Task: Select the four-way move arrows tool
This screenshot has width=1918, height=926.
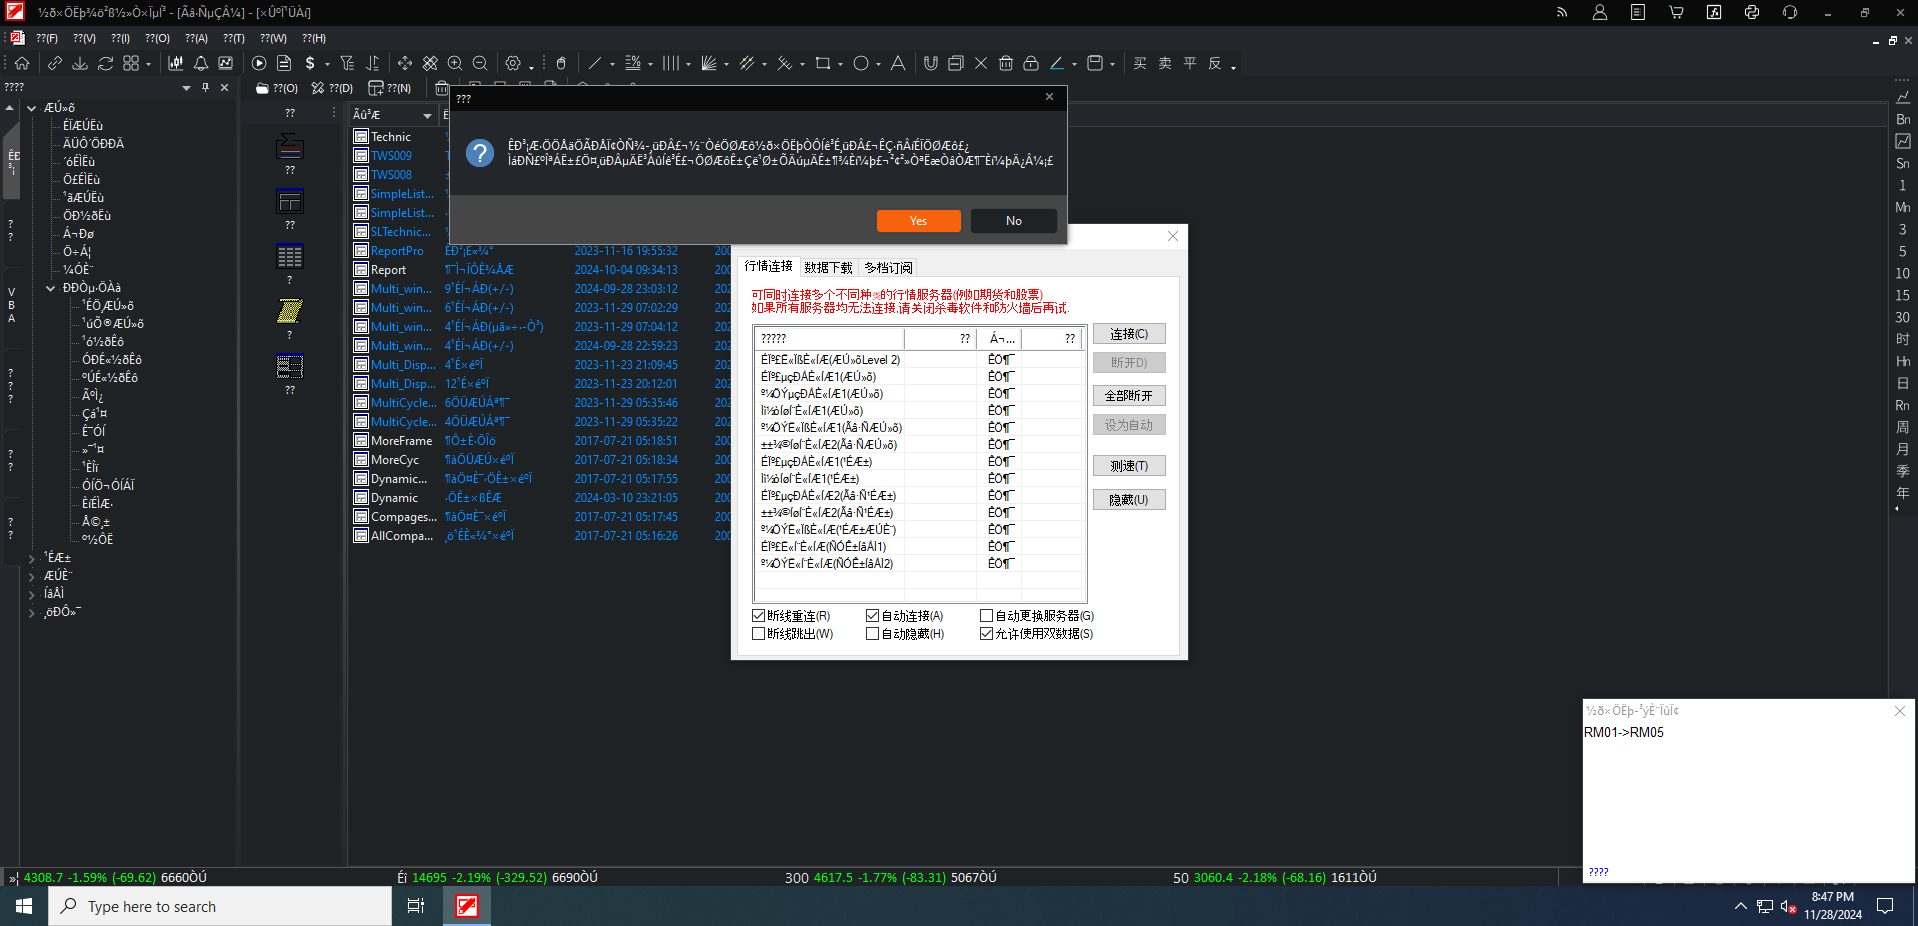Action: (405, 63)
